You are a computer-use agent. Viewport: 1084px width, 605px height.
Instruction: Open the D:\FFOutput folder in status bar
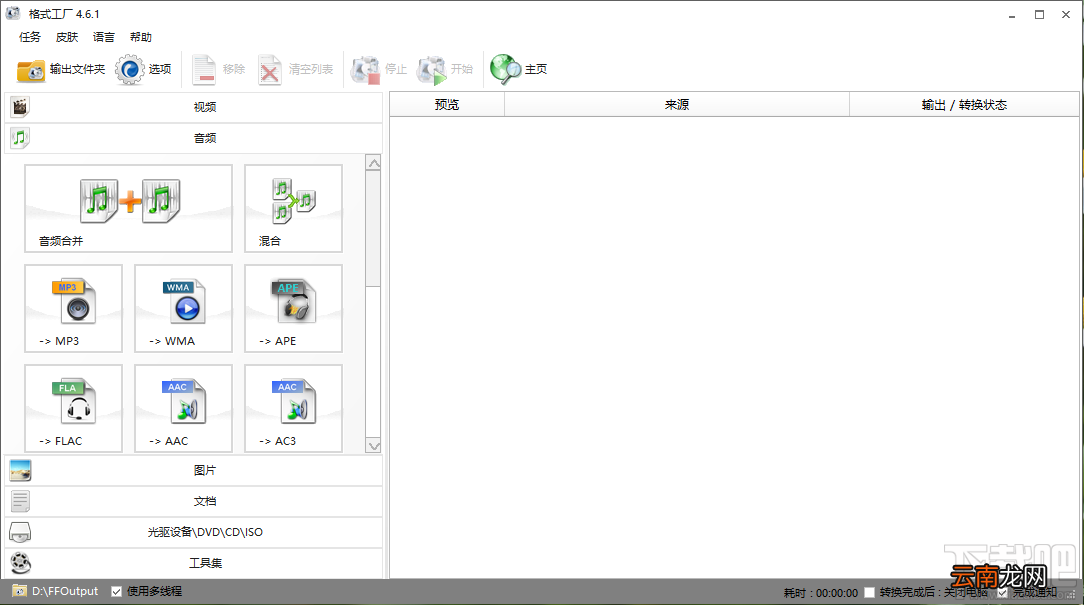pos(55,591)
